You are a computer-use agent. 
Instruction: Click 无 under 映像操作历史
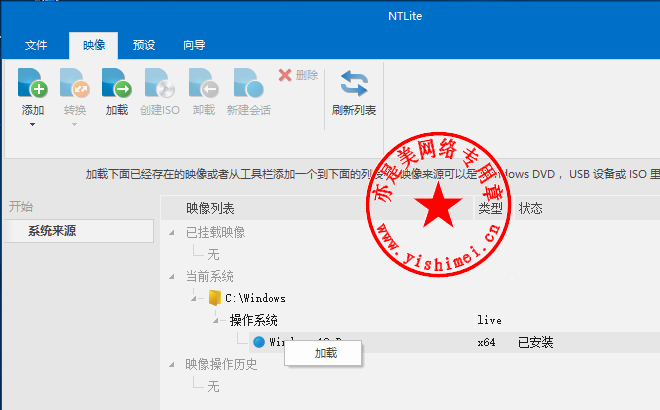coord(213,386)
